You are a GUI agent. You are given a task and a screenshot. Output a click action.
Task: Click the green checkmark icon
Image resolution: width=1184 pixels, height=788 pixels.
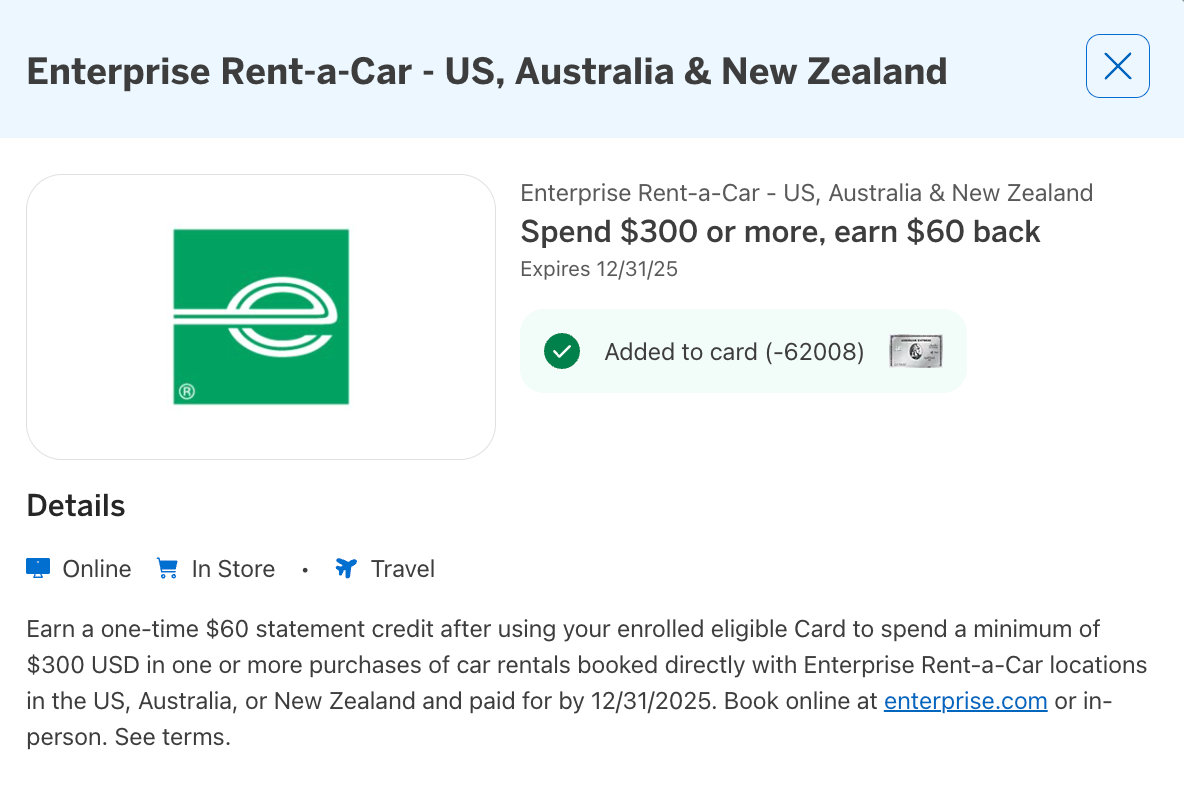562,351
